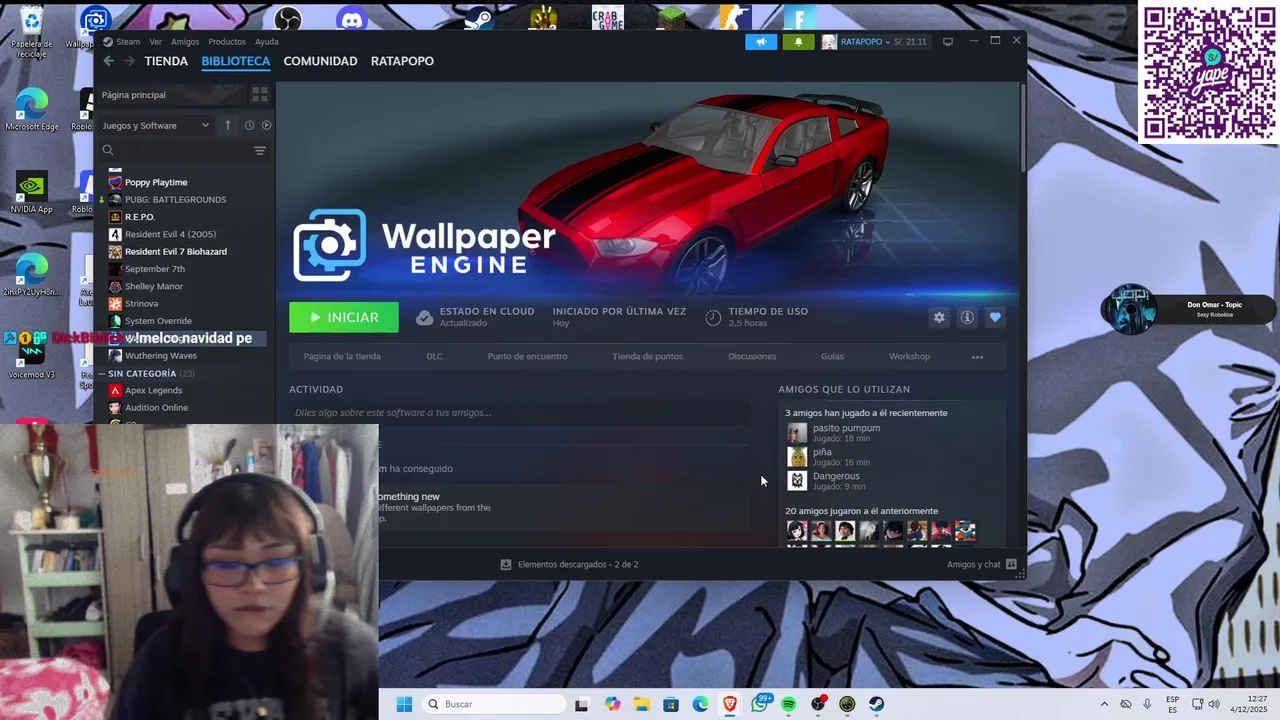Click the sort ascending arrow in library sidebar

[227, 125]
